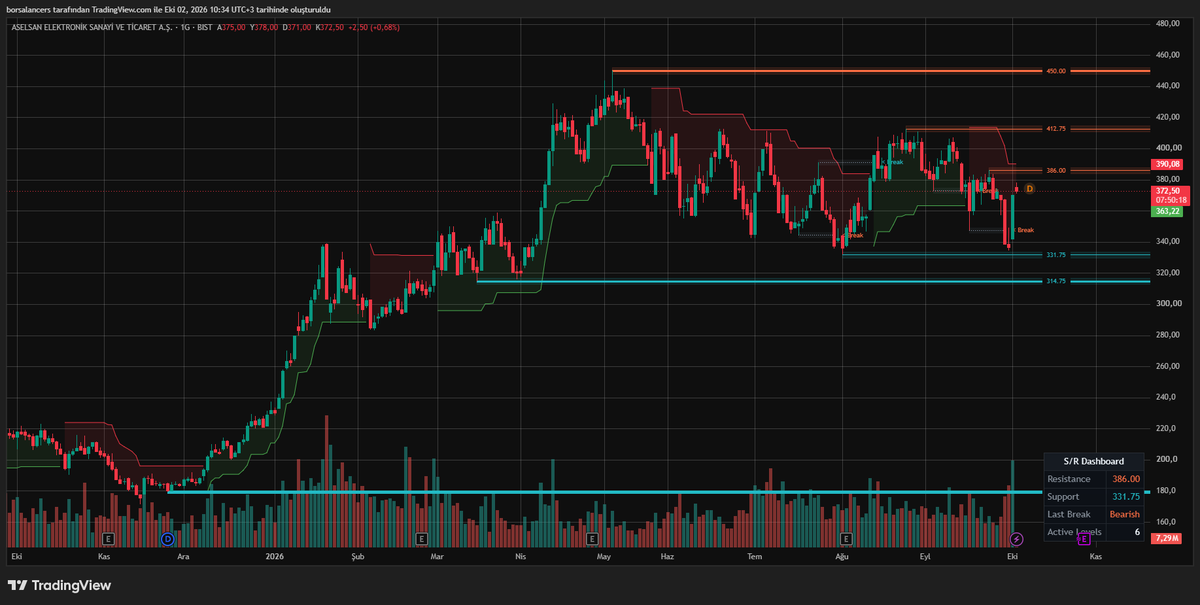Click the orange D marker beside latest candle
1200x605 pixels.
pos(1030,188)
